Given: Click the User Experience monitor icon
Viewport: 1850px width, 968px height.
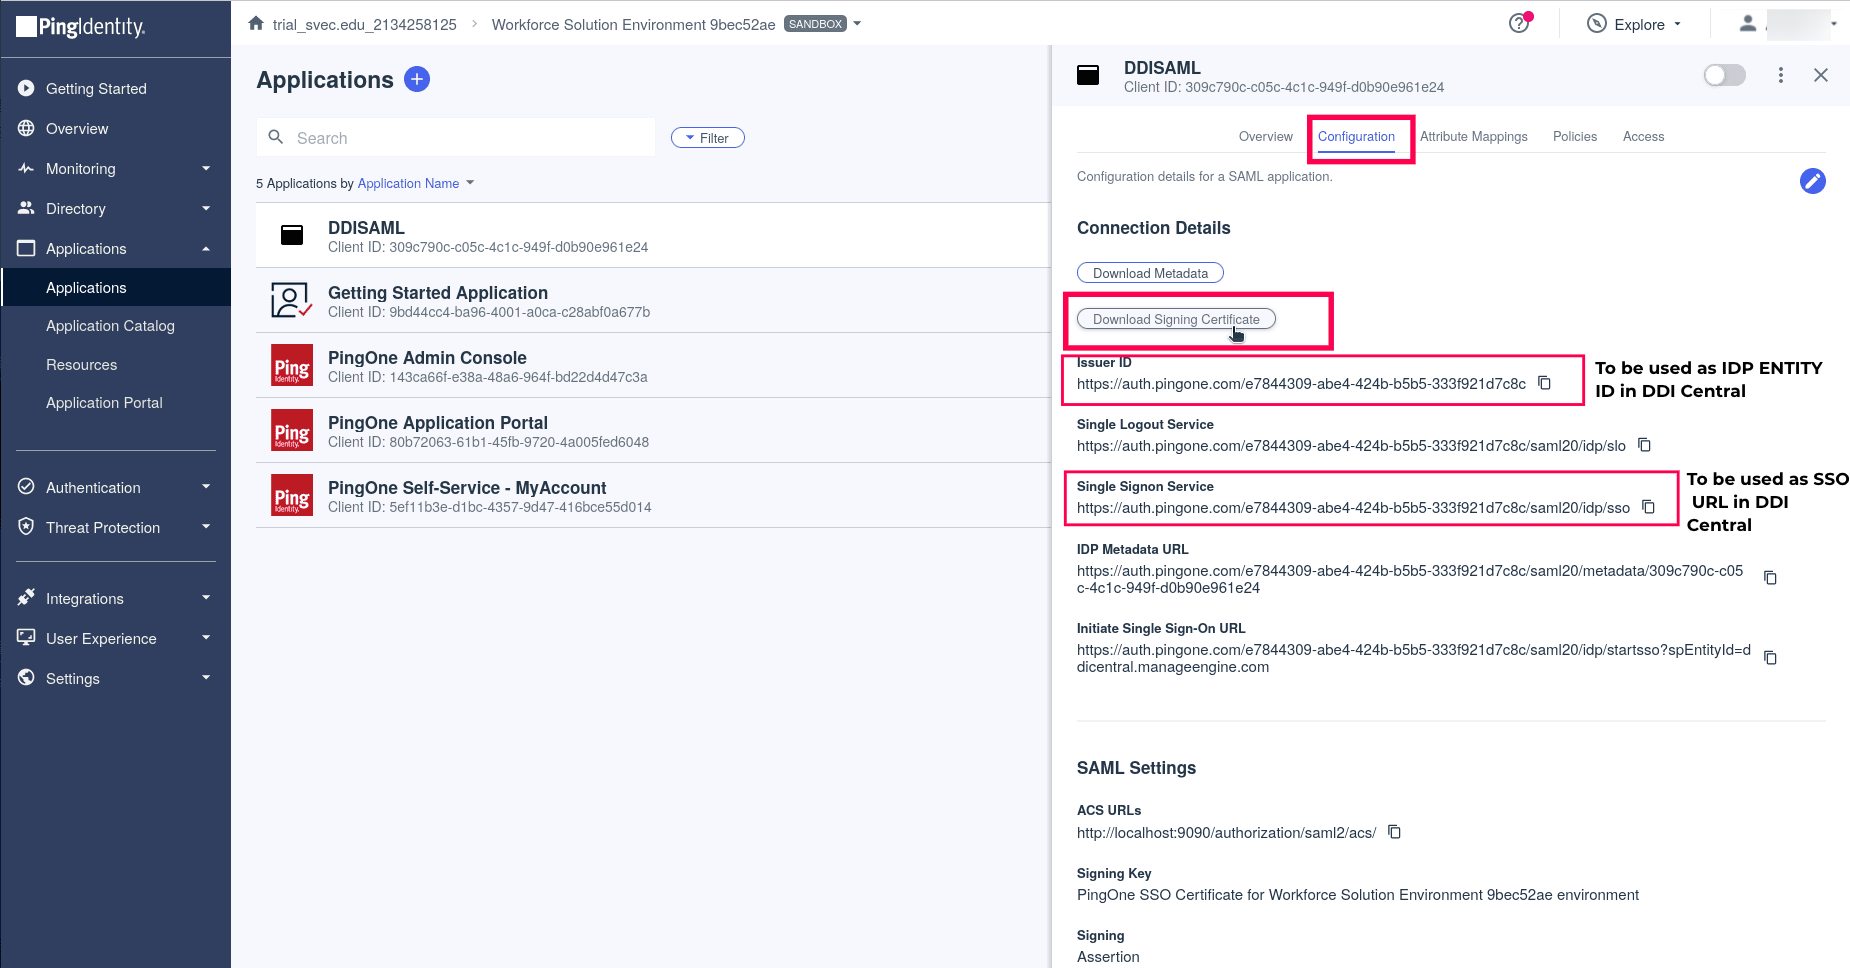Looking at the screenshot, I should [26, 638].
